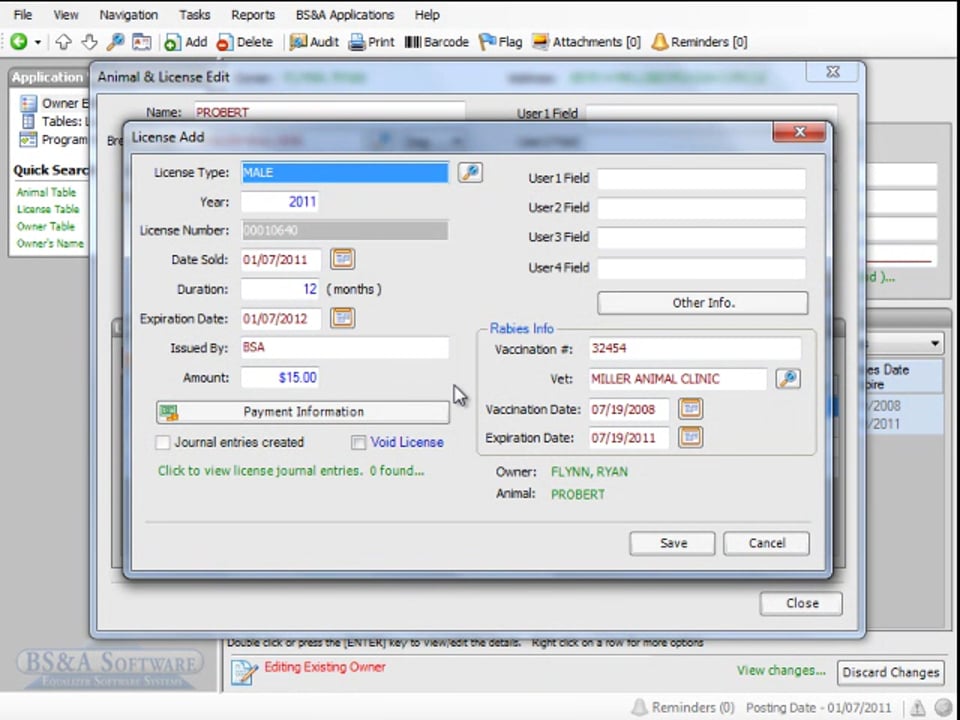This screenshot has height=720, width=960.
Task: Click owner name FLYNN, RYAN
Action: (x=589, y=472)
